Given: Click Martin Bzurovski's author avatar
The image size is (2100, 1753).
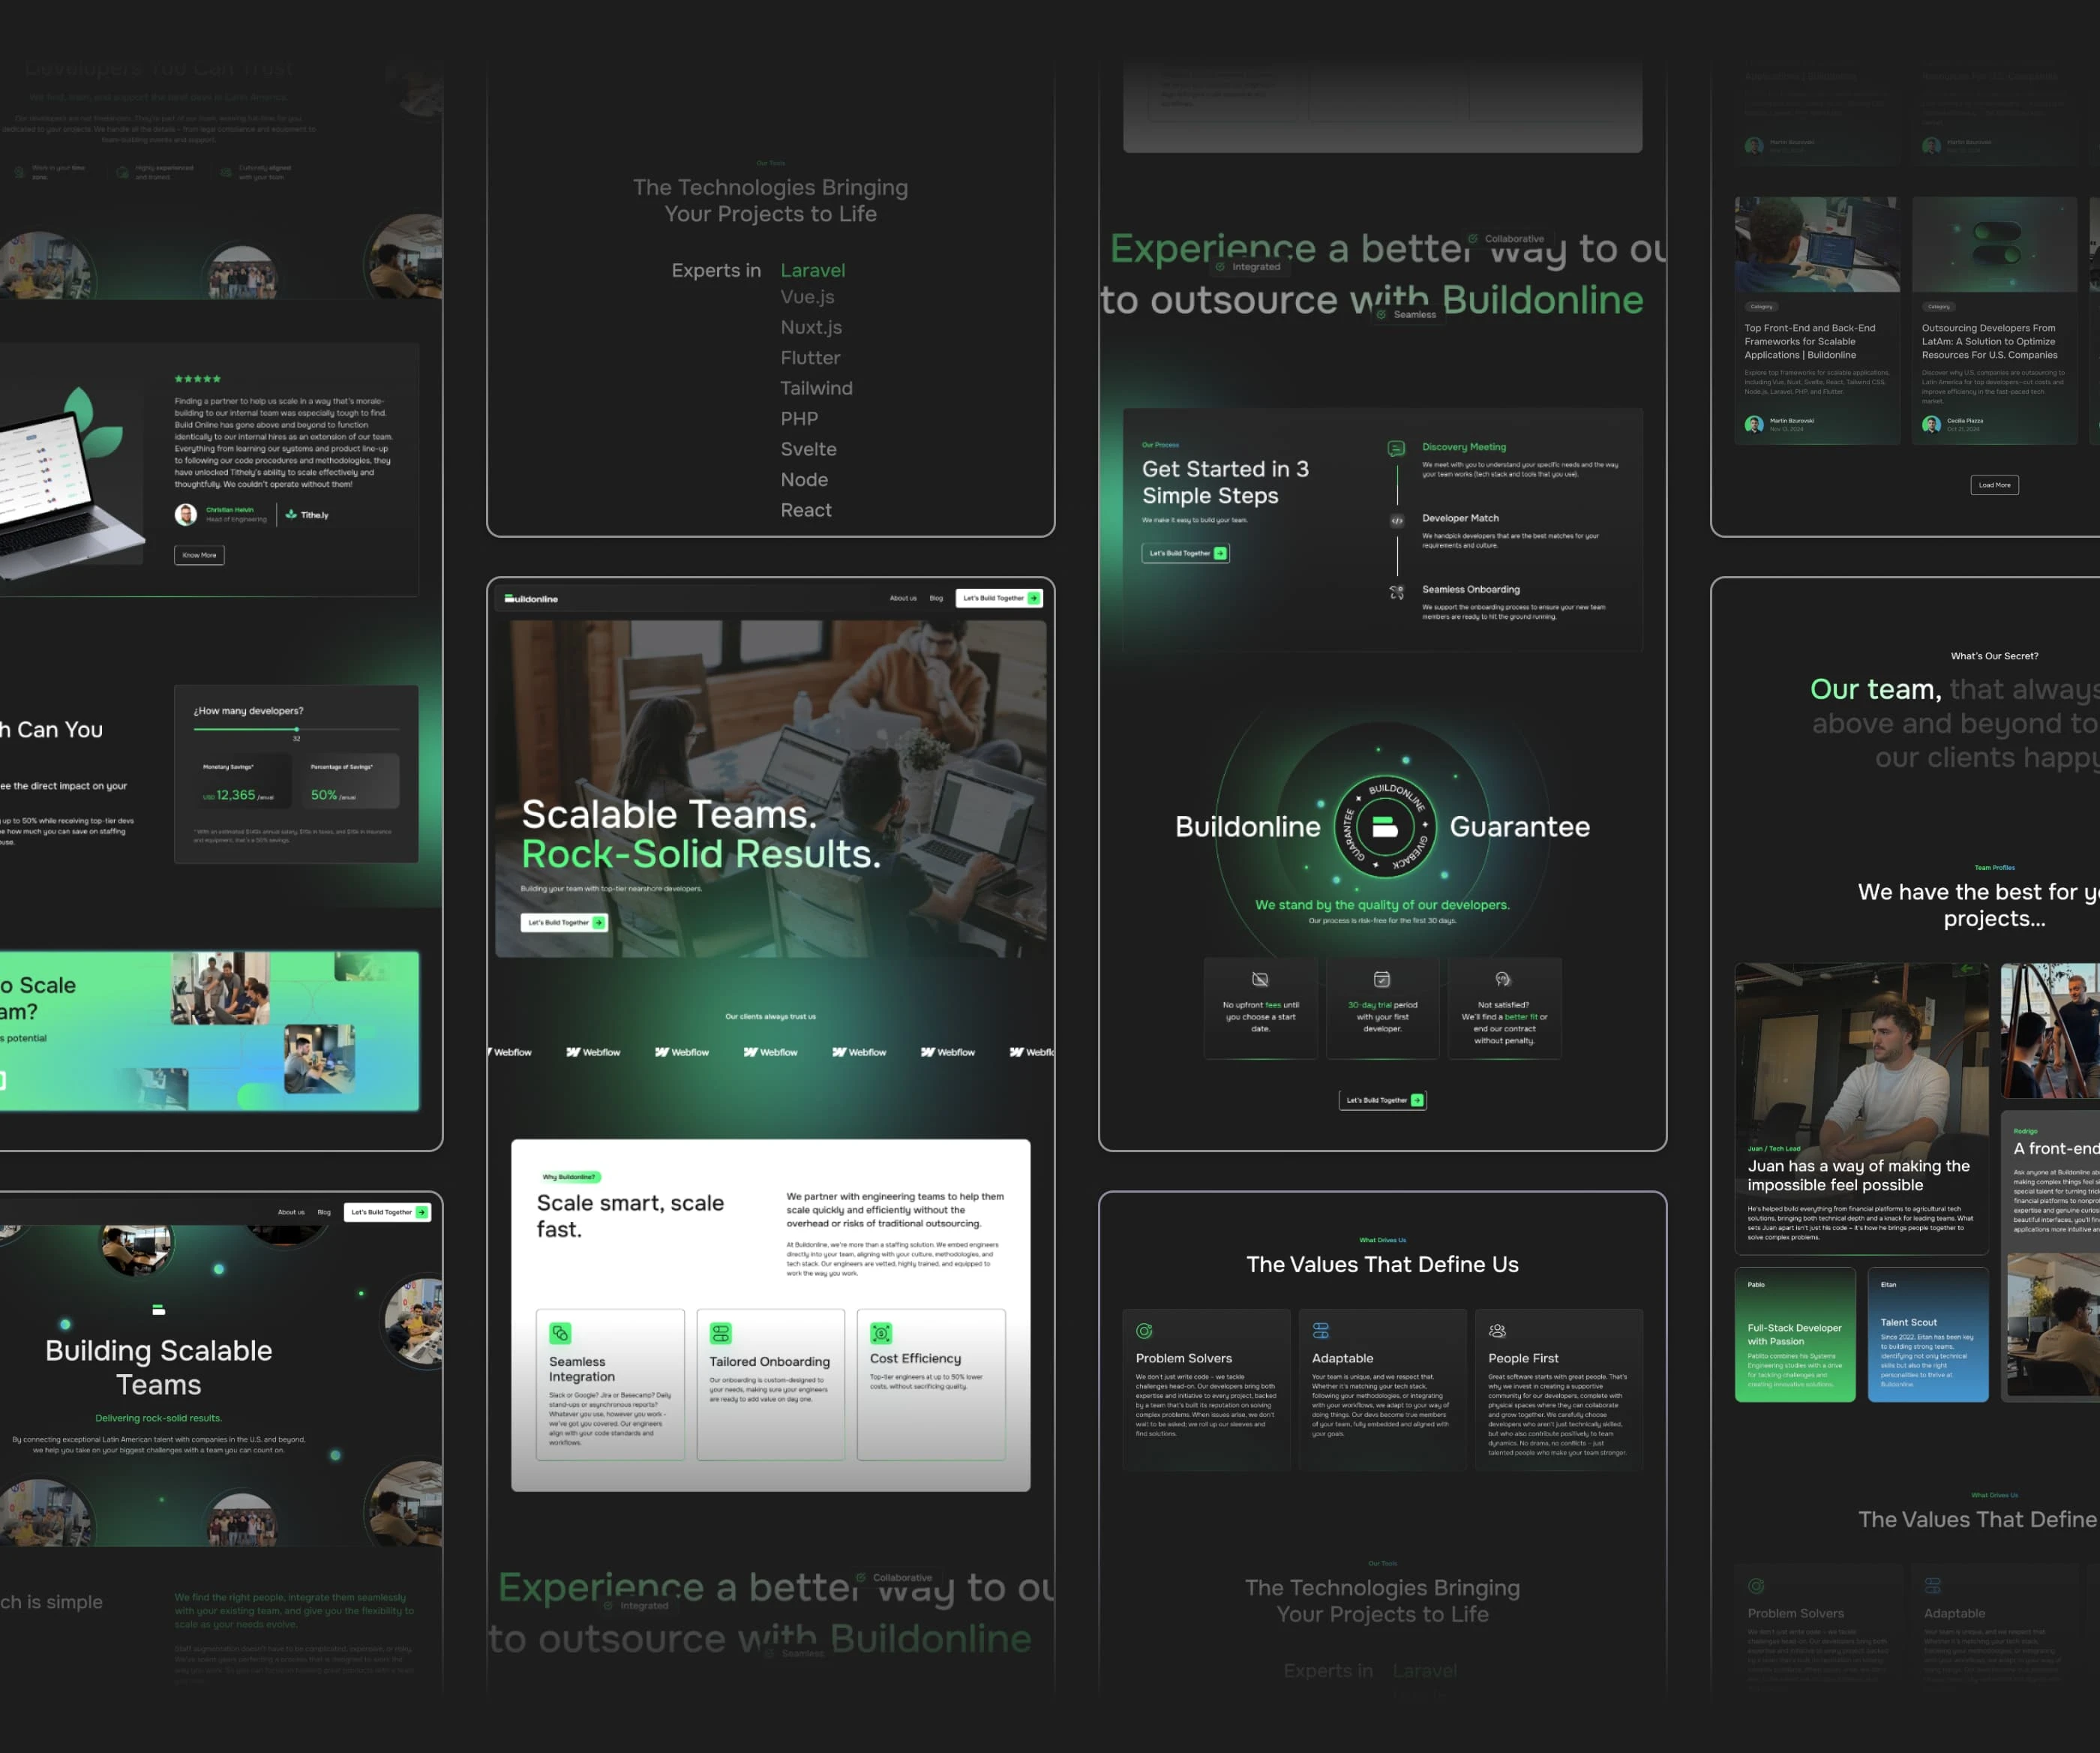Looking at the screenshot, I should (1754, 424).
